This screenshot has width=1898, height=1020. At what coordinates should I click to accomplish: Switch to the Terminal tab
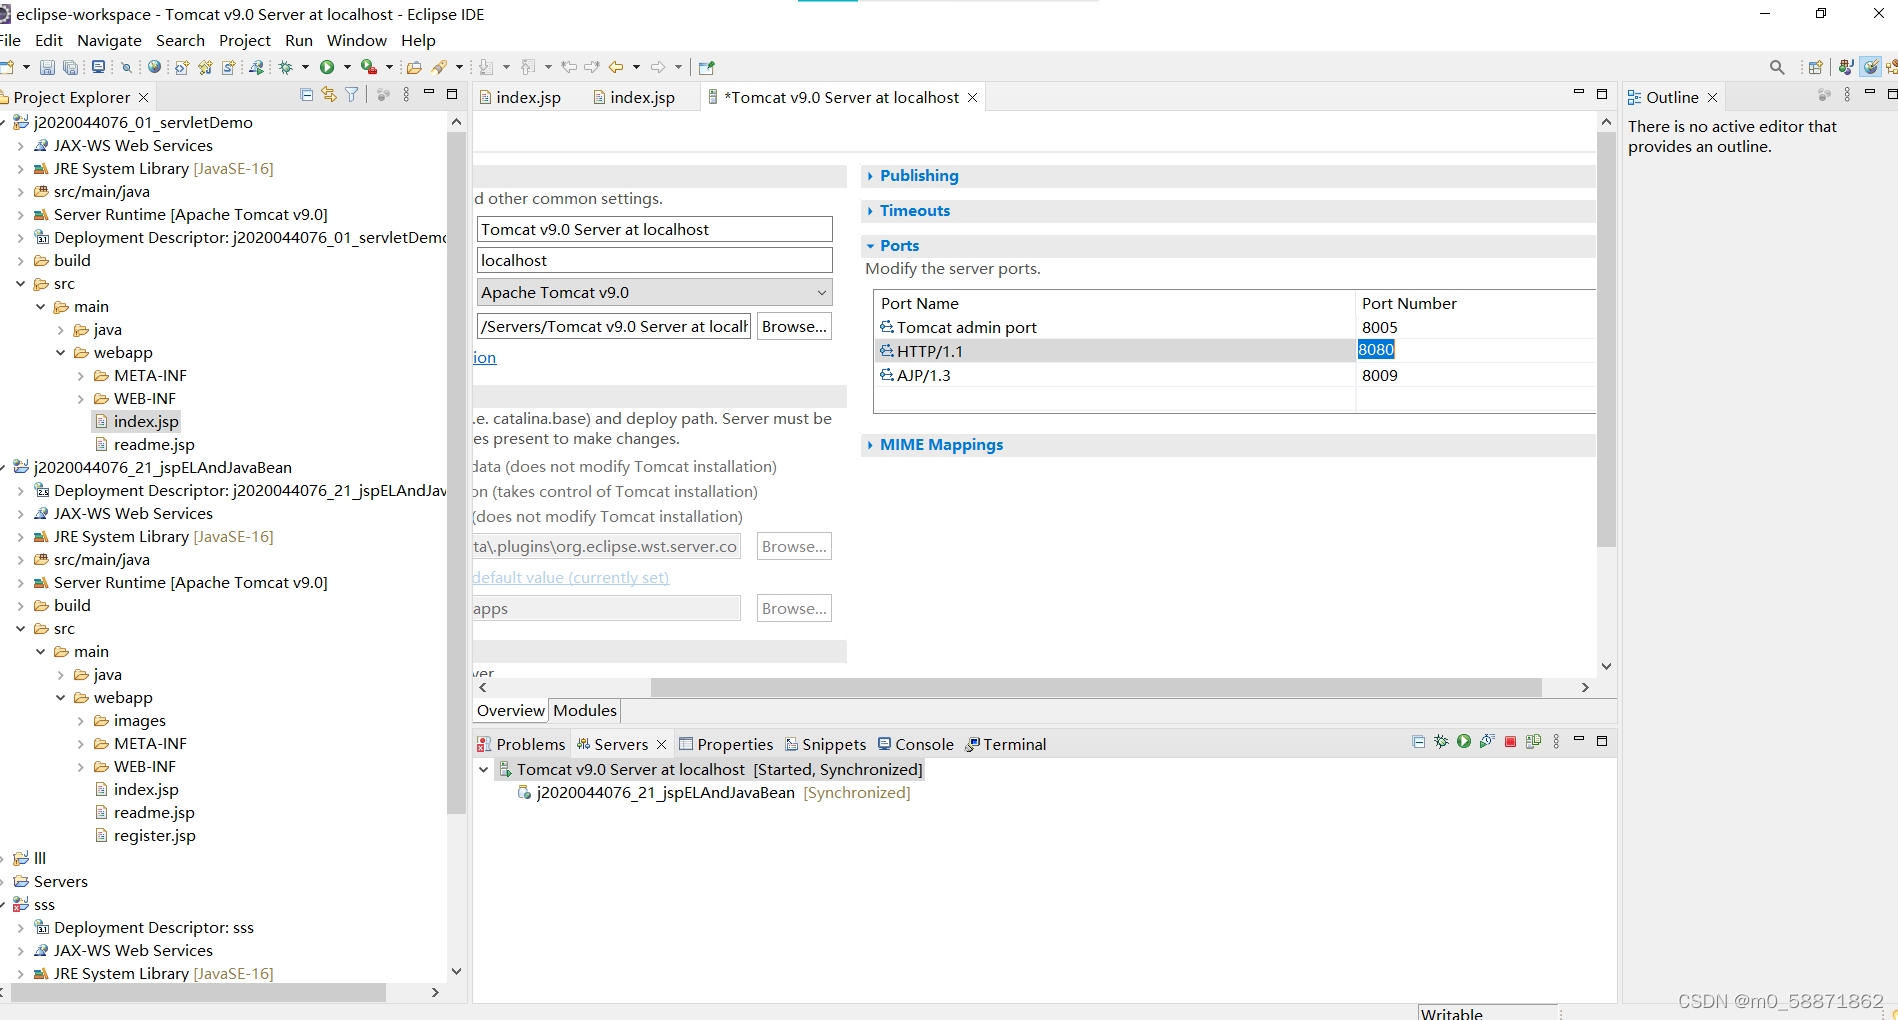[x=1006, y=745]
